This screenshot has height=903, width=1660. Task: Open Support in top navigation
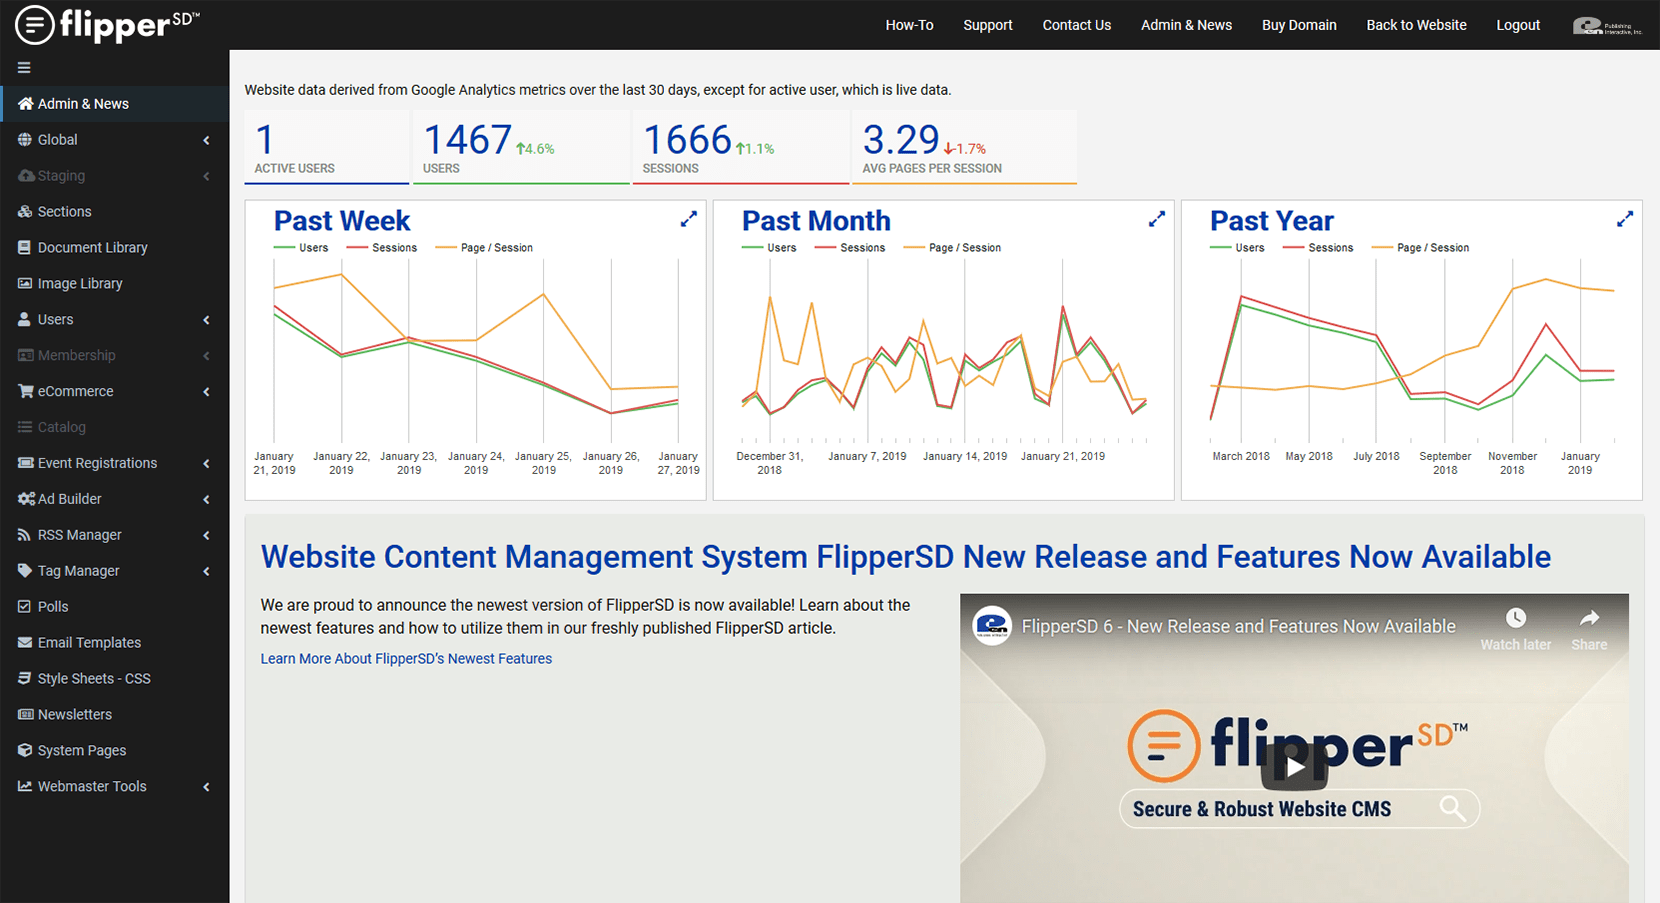click(x=988, y=25)
